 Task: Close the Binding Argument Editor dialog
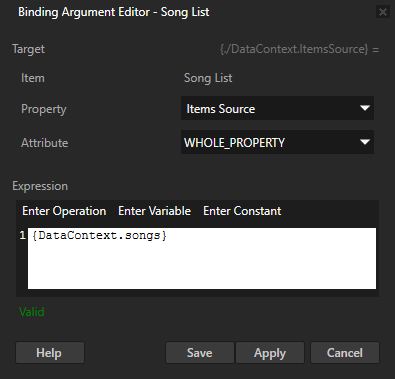pos(383,12)
